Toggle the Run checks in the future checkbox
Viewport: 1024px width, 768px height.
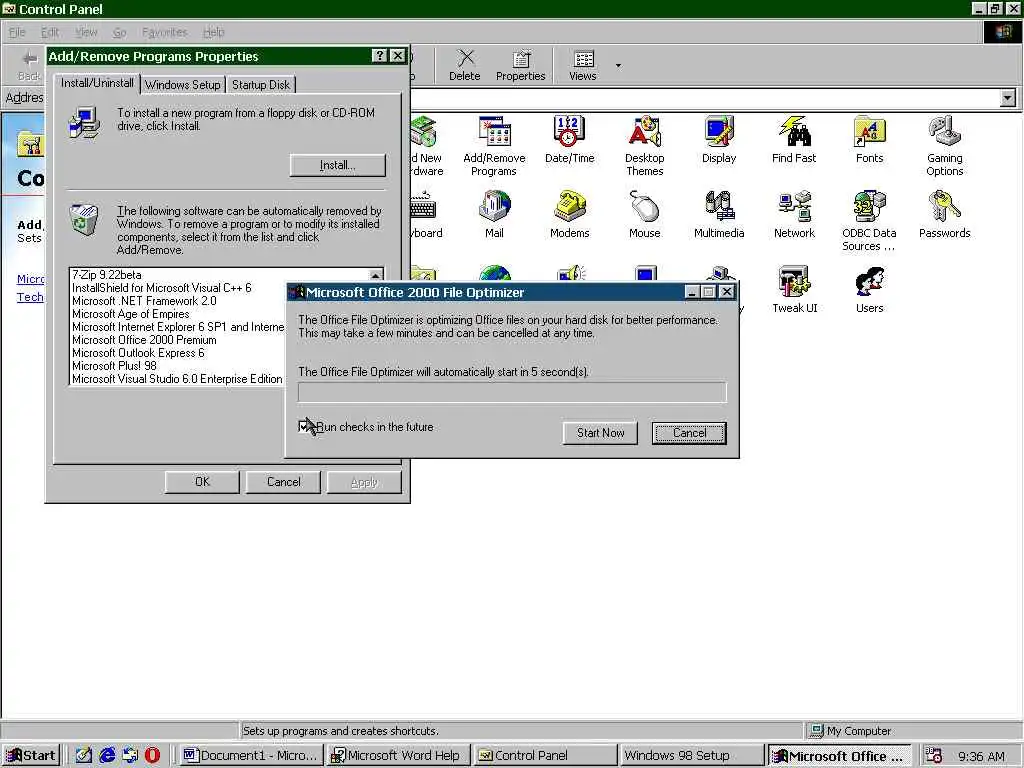(304, 426)
